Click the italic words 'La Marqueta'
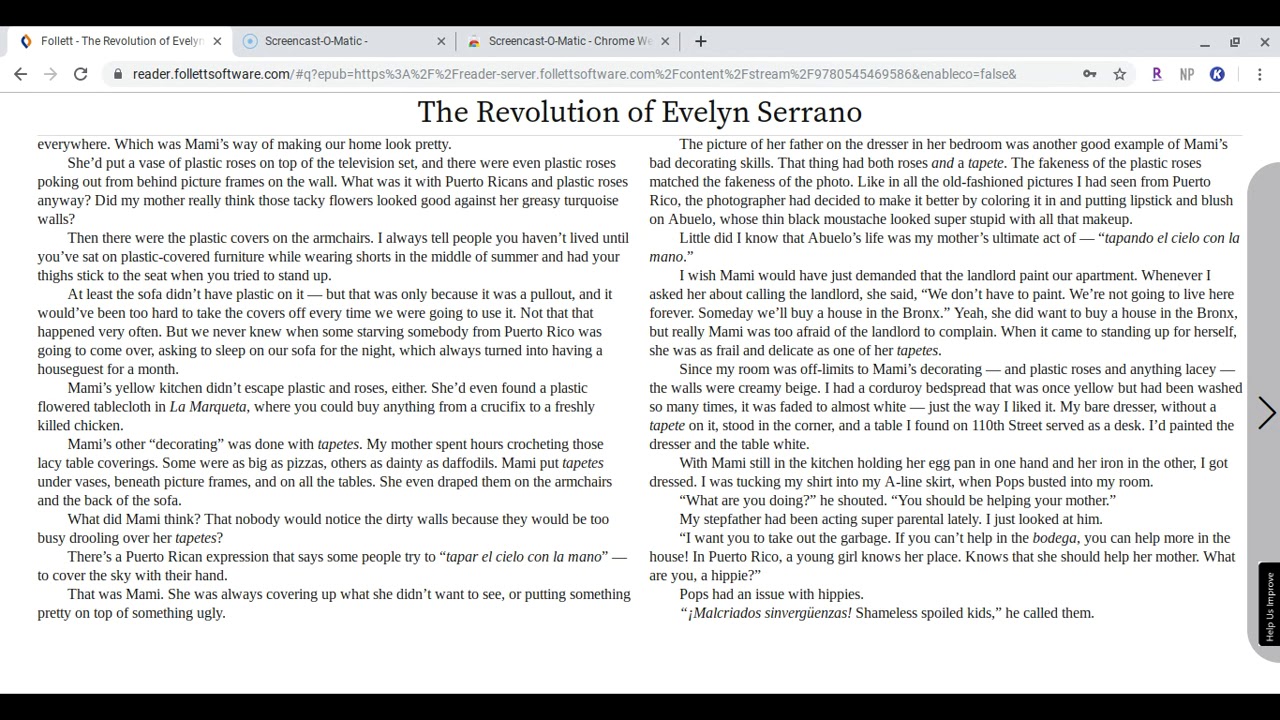Image resolution: width=1280 pixels, height=720 pixels. tap(208, 407)
